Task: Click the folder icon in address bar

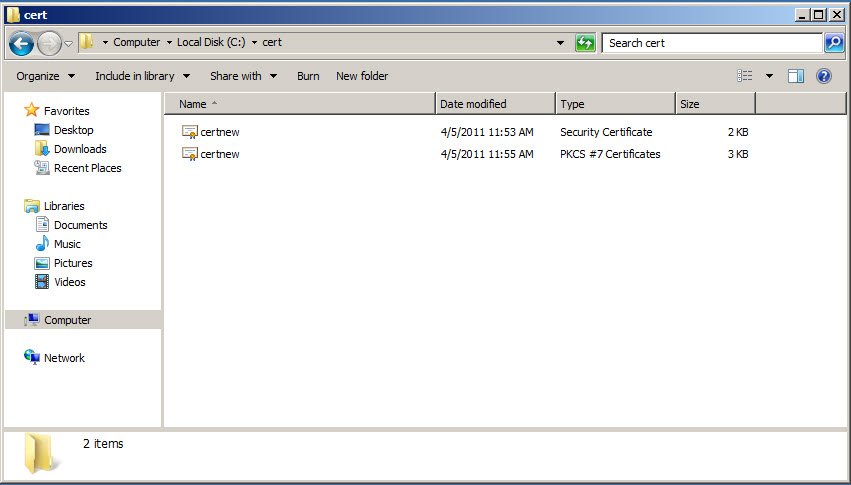Action: click(86, 42)
